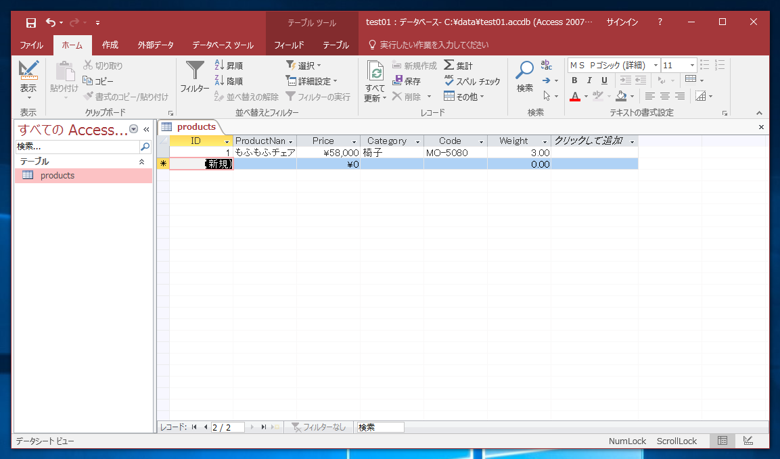
Task: Collapse the ribbon with up chevron
Action: tap(759, 113)
